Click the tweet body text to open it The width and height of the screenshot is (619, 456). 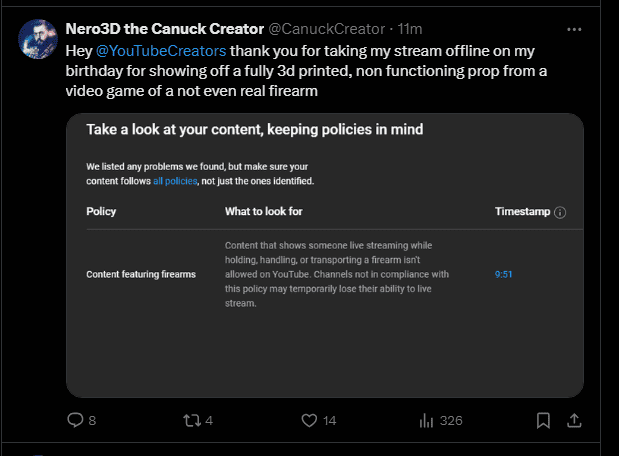coord(306,71)
